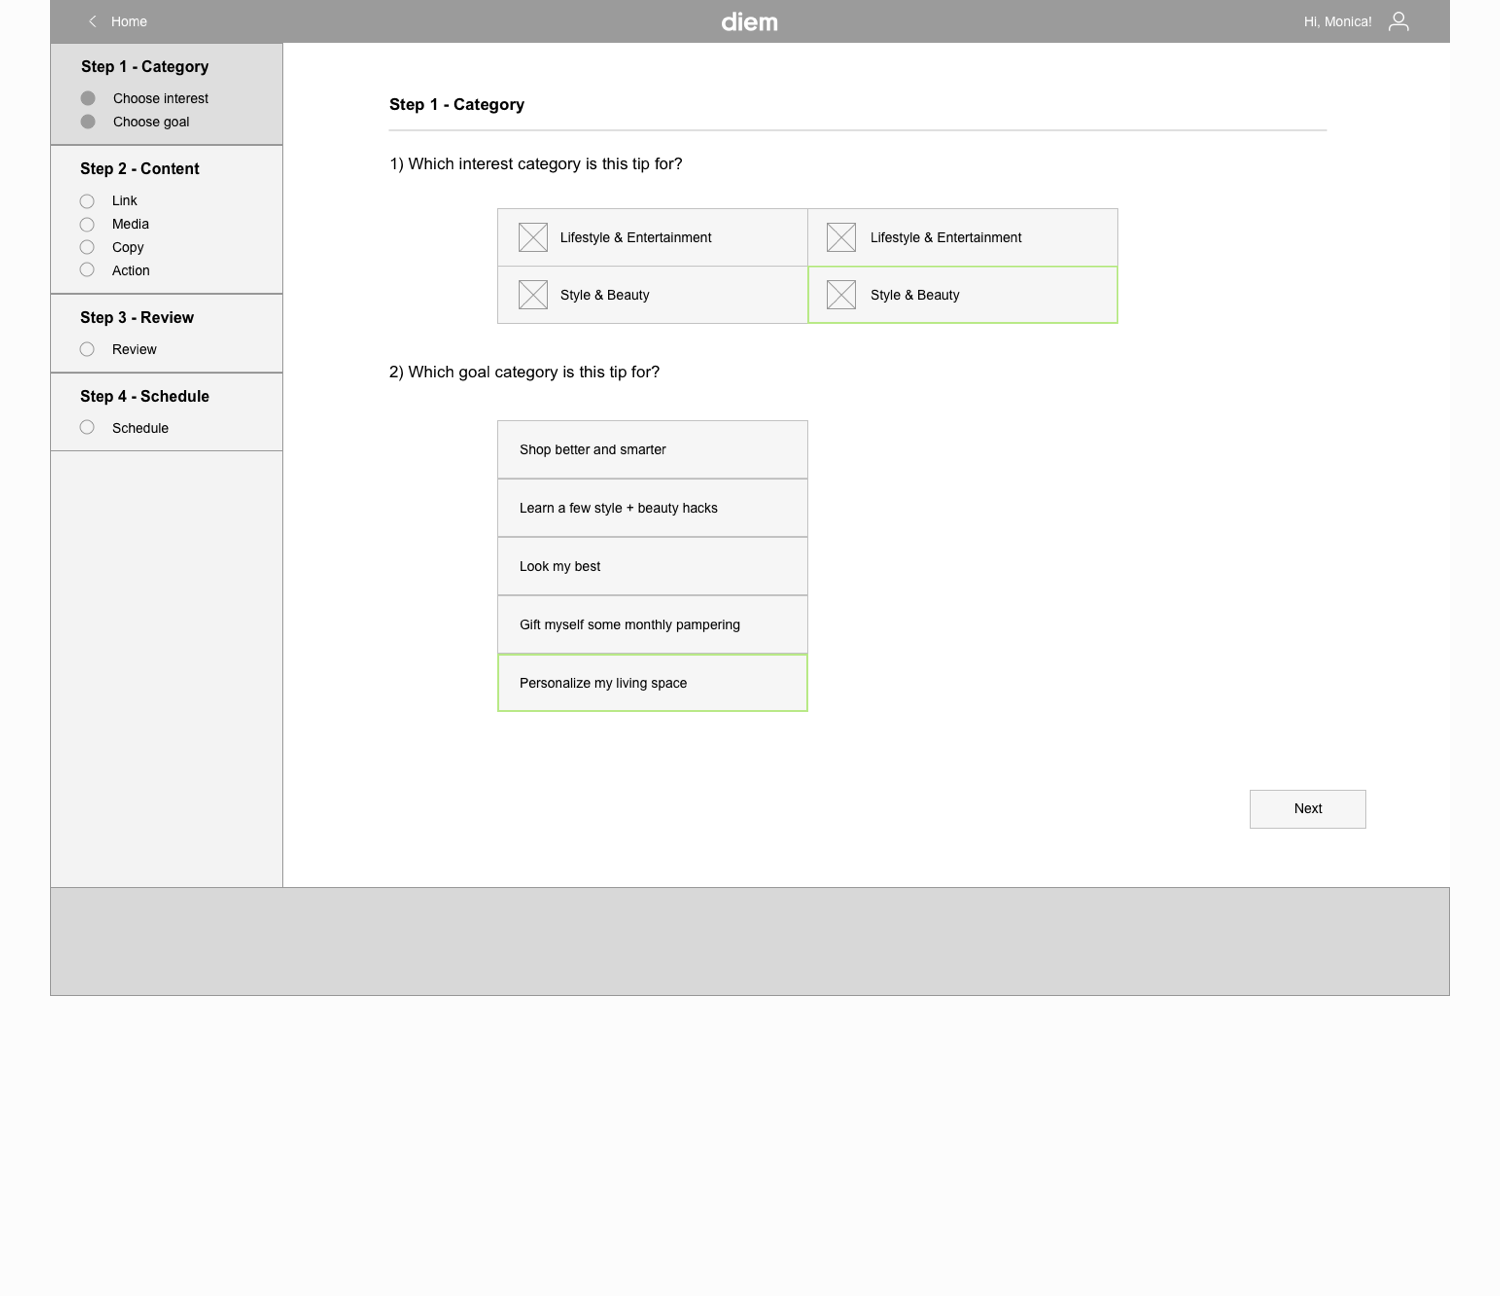This screenshot has height=1296, width=1500.
Task: Select the Choose interest step indicator
Action: pos(88,98)
